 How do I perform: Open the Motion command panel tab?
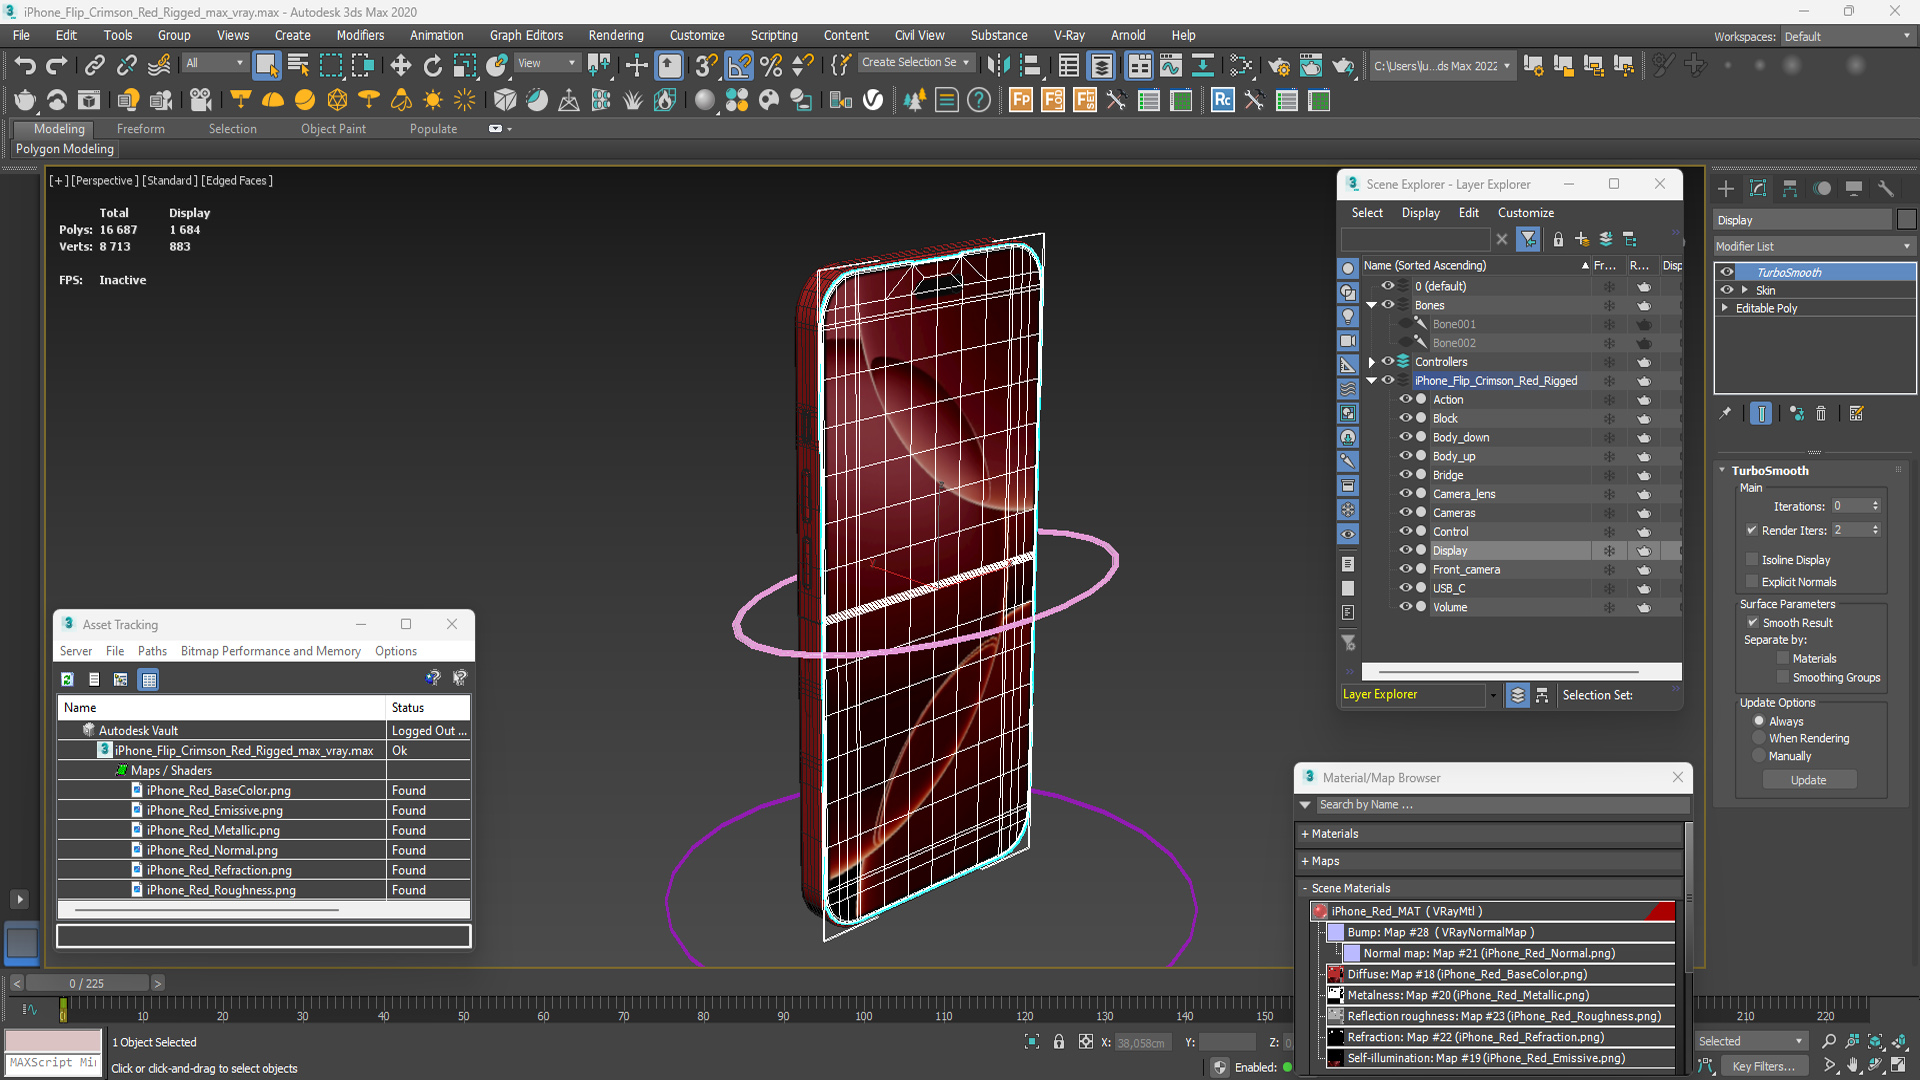[1822, 188]
